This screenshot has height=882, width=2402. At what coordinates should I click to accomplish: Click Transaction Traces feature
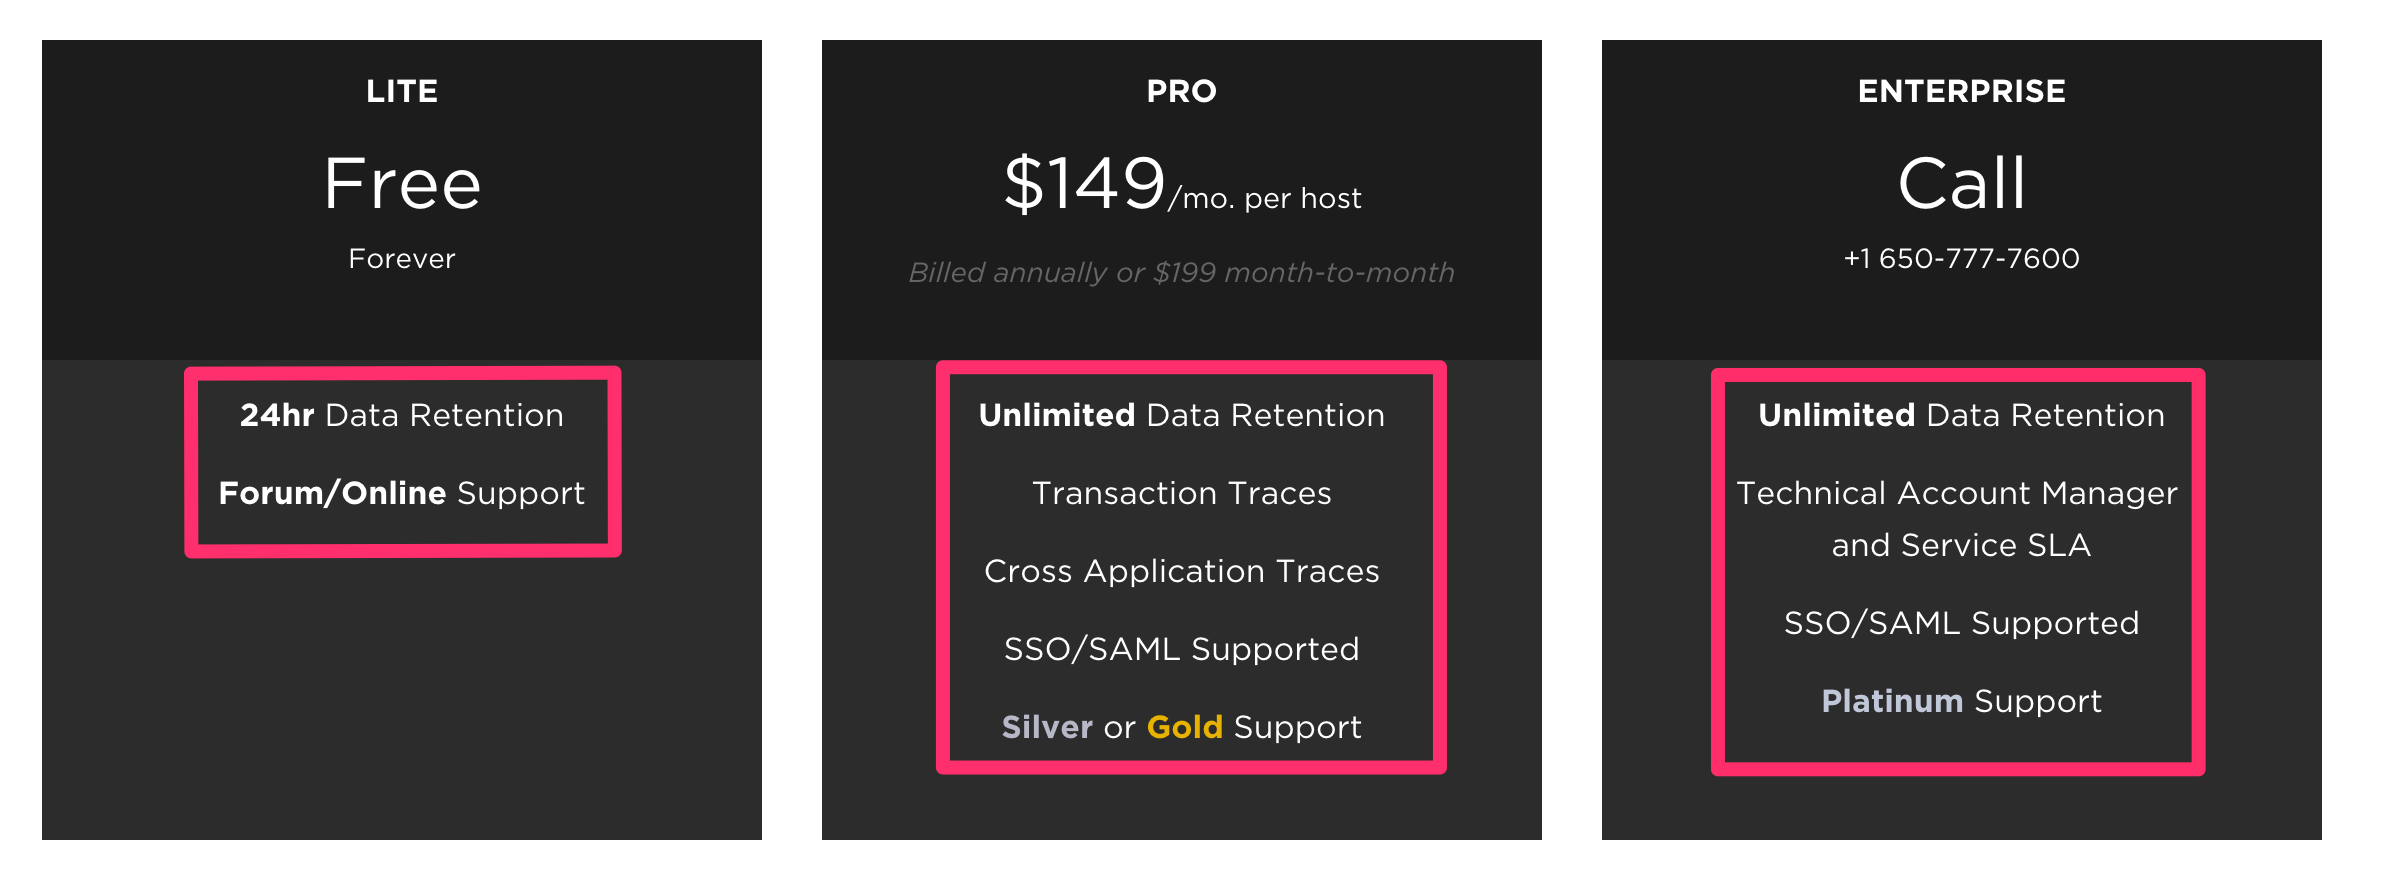(1181, 493)
